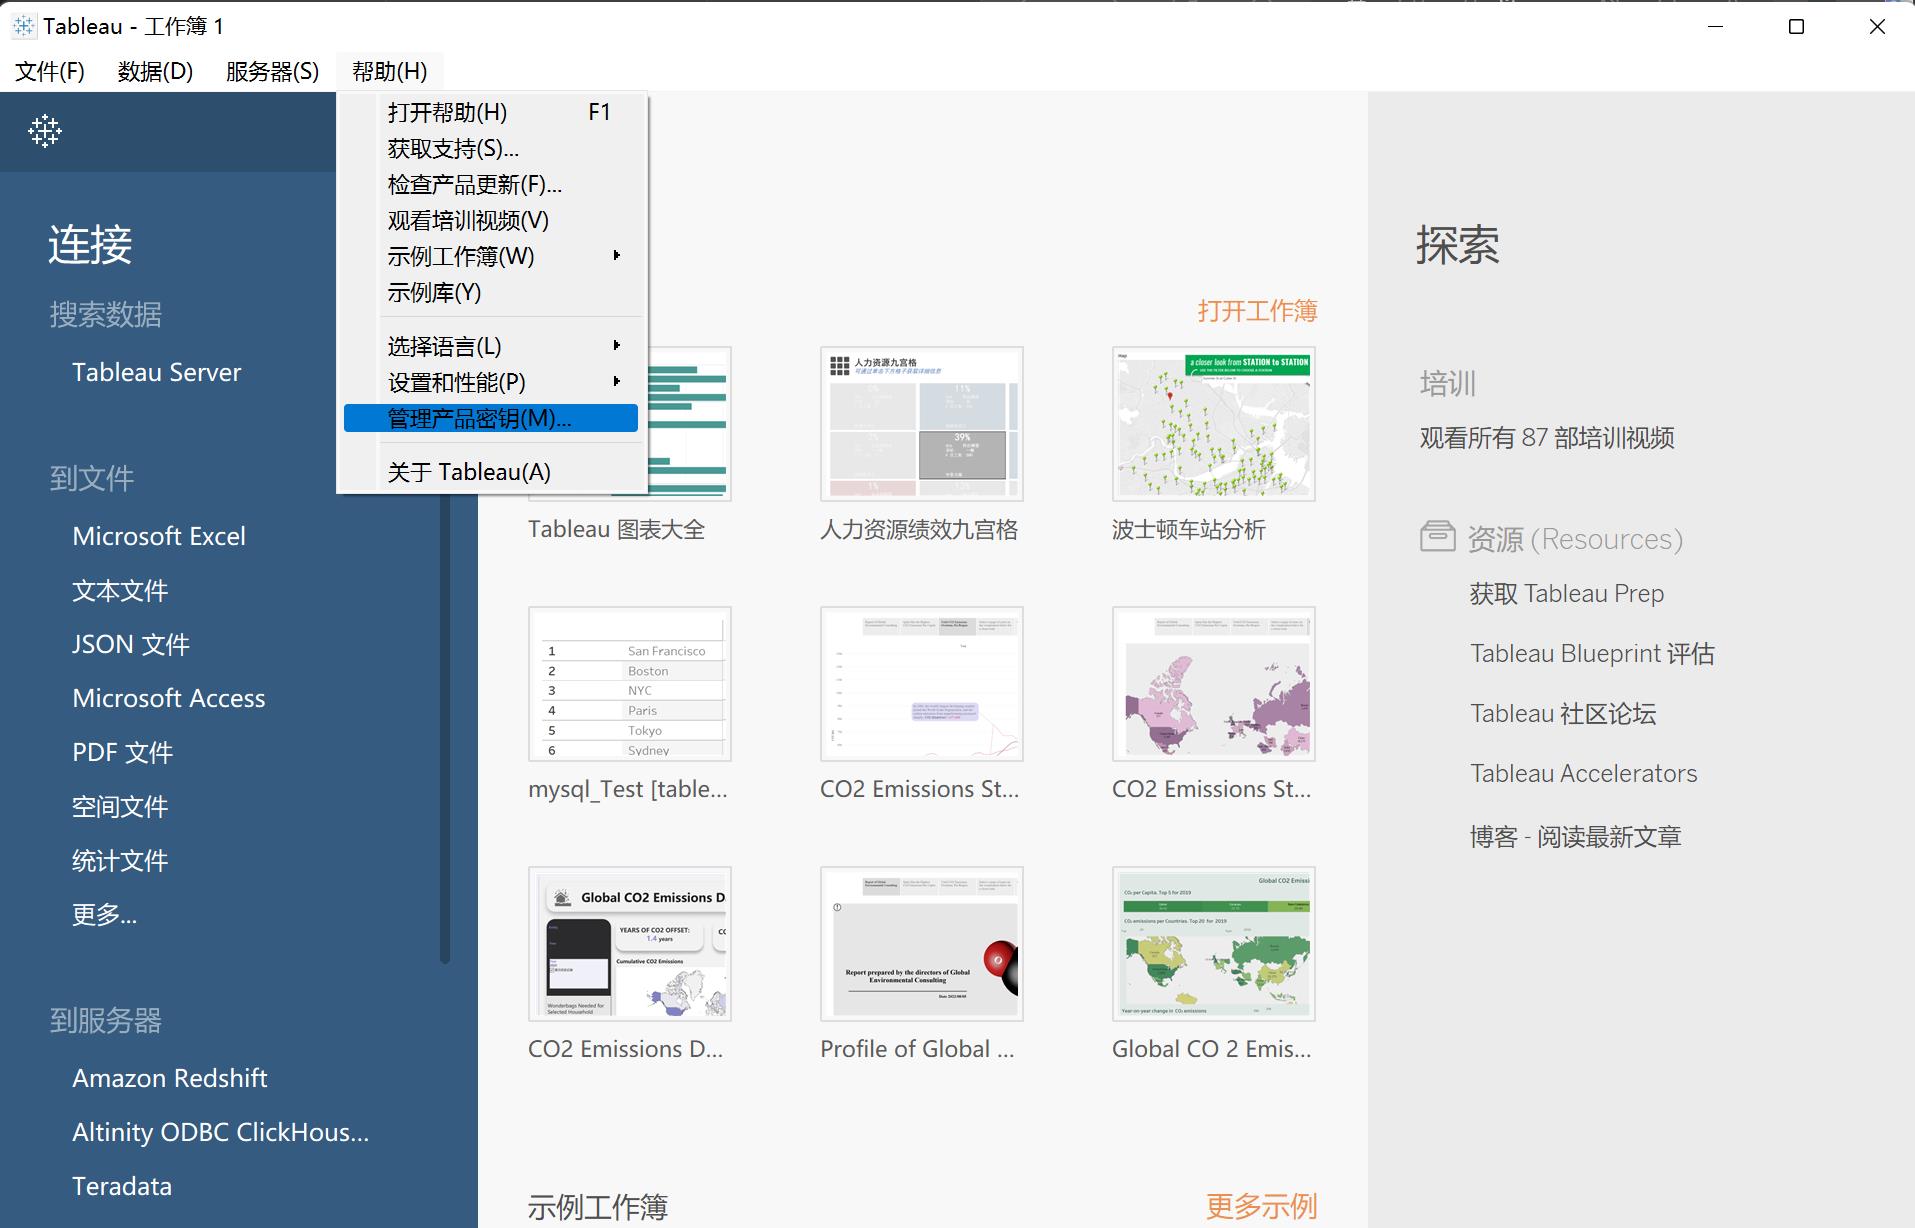
Task: Select 检查产品更新(F)... menu entry
Action: click(x=491, y=184)
